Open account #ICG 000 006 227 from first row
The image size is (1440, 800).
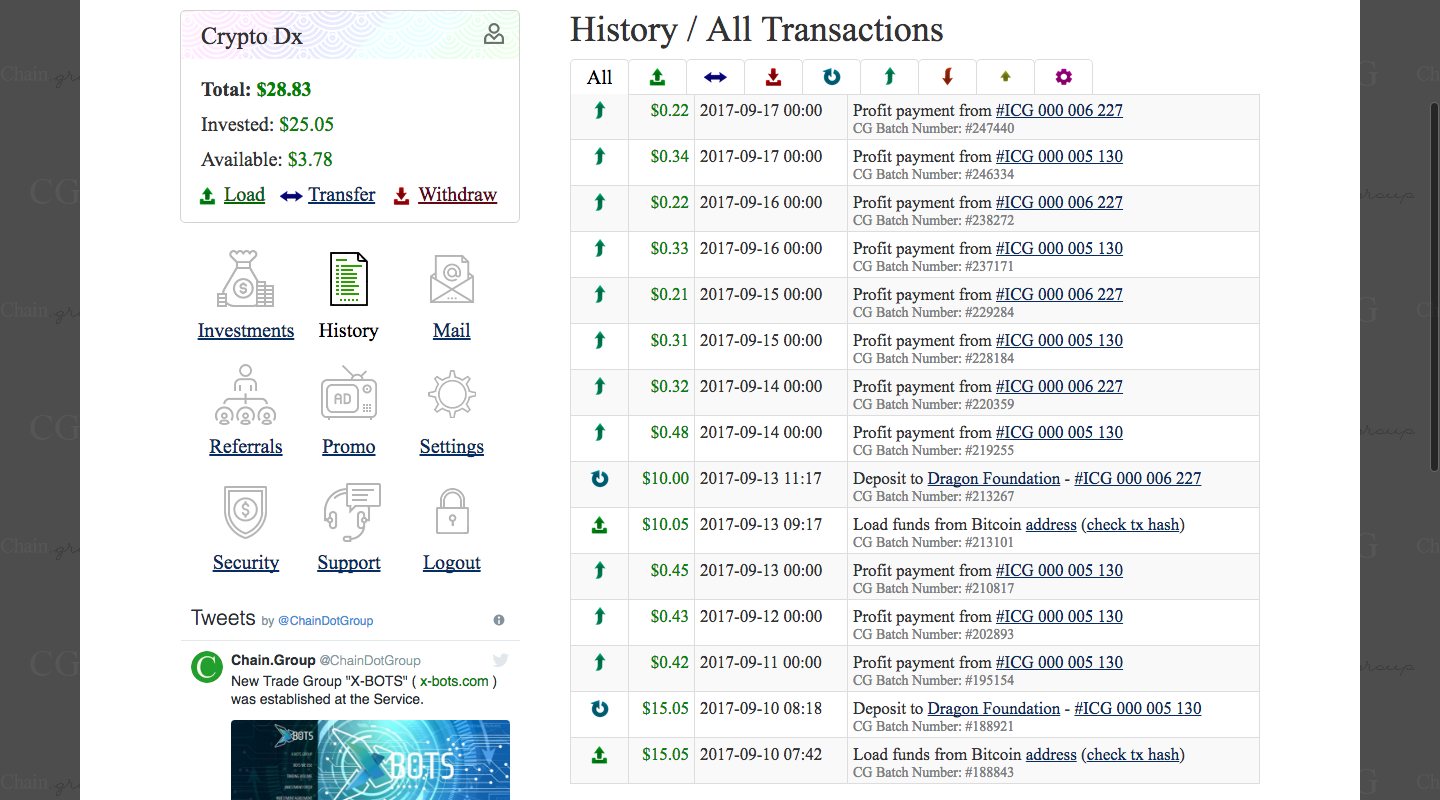point(1059,110)
